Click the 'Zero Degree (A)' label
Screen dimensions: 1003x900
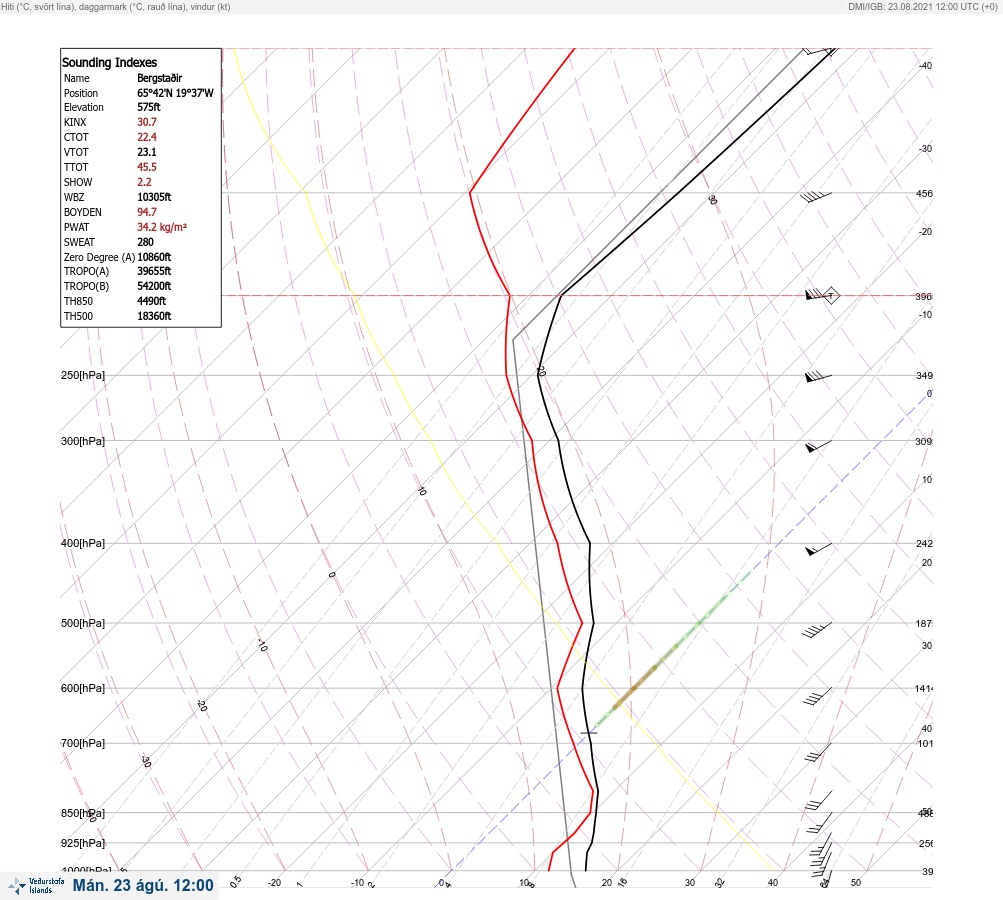[99, 257]
